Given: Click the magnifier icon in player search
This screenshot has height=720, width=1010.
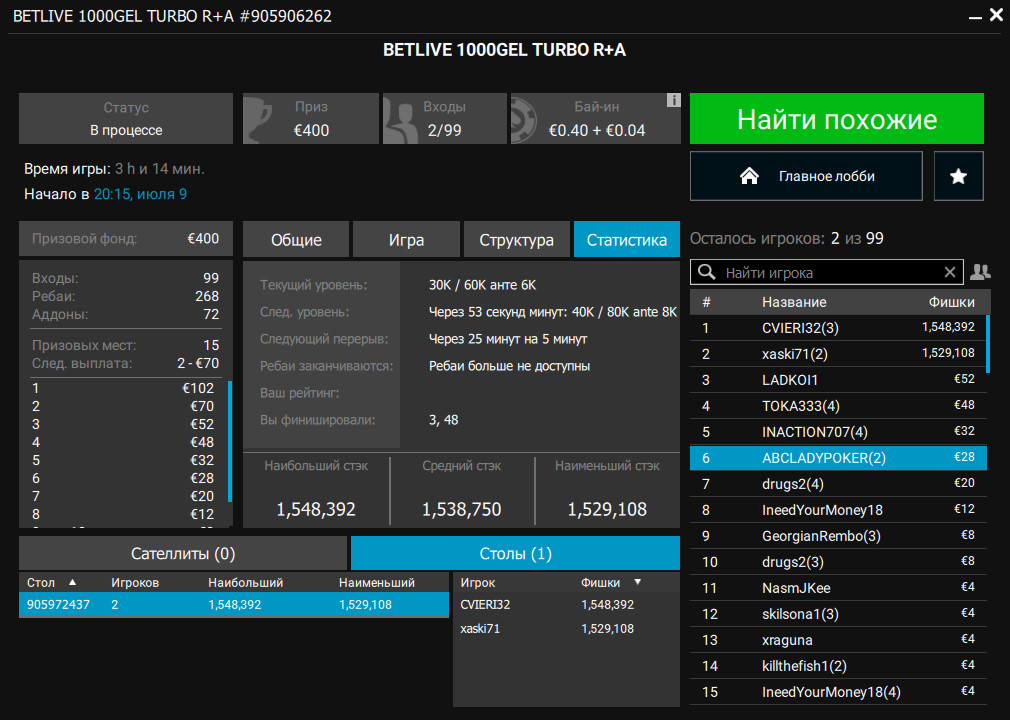Looking at the screenshot, I should [x=707, y=272].
